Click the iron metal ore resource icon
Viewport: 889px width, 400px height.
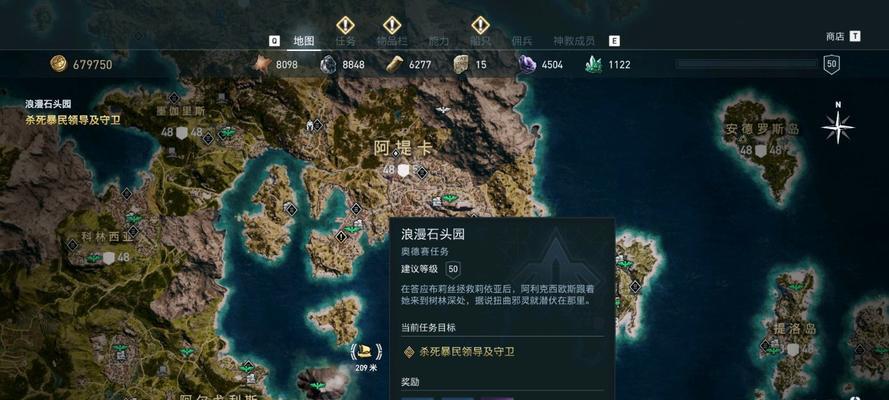[328, 64]
